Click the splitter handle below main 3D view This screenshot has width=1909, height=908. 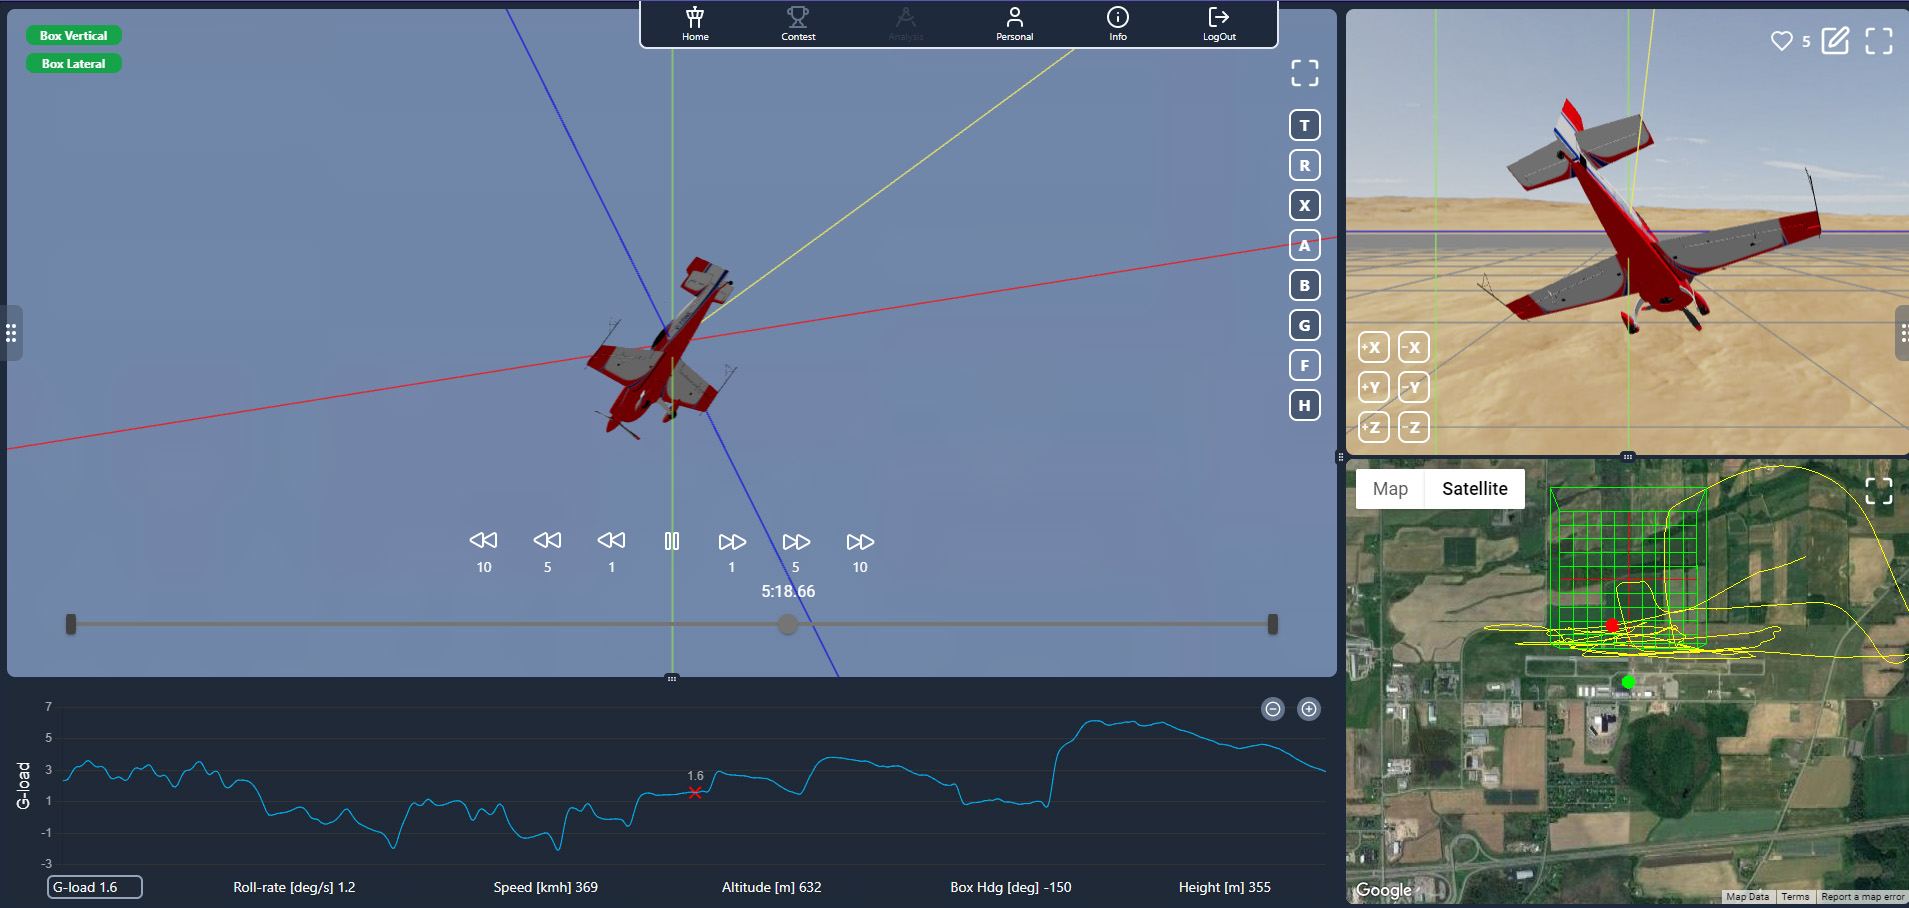coord(672,678)
